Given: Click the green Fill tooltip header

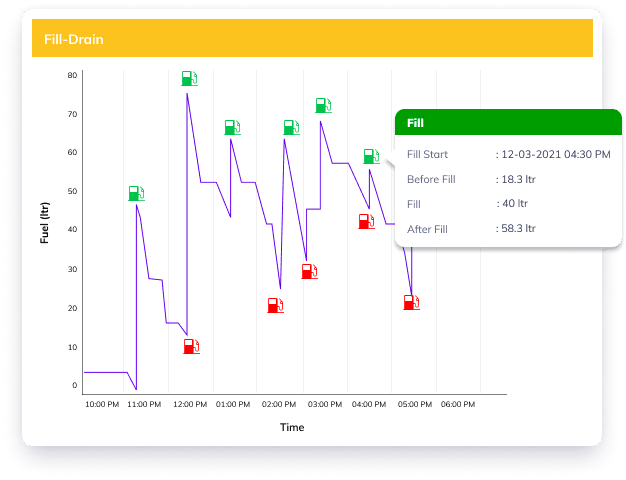Looking at the screenshot, I should [508, 123].
